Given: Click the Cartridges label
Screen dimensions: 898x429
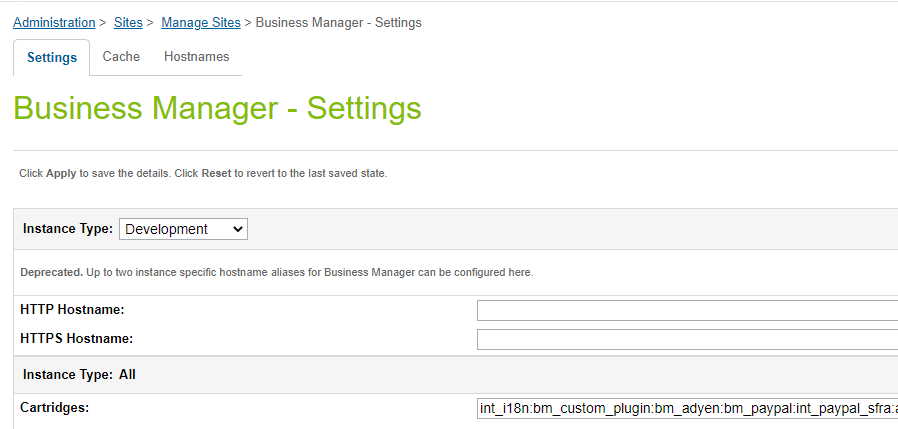Looking at the screenshot, I should 54,408.
